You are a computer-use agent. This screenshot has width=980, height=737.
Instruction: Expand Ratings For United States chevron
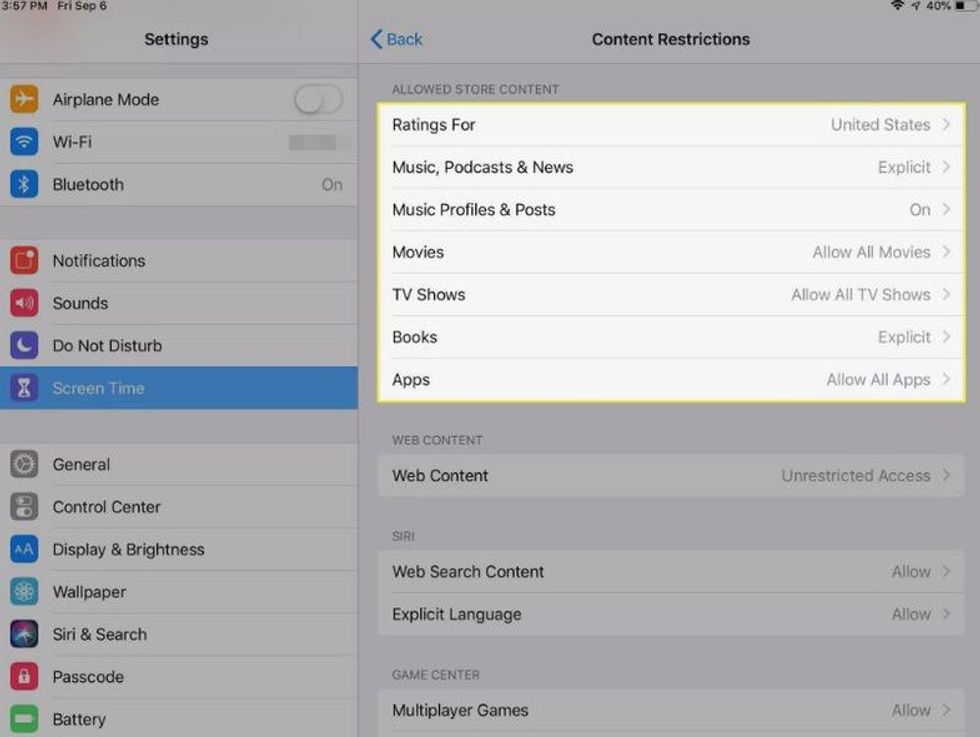click(946, 125)
